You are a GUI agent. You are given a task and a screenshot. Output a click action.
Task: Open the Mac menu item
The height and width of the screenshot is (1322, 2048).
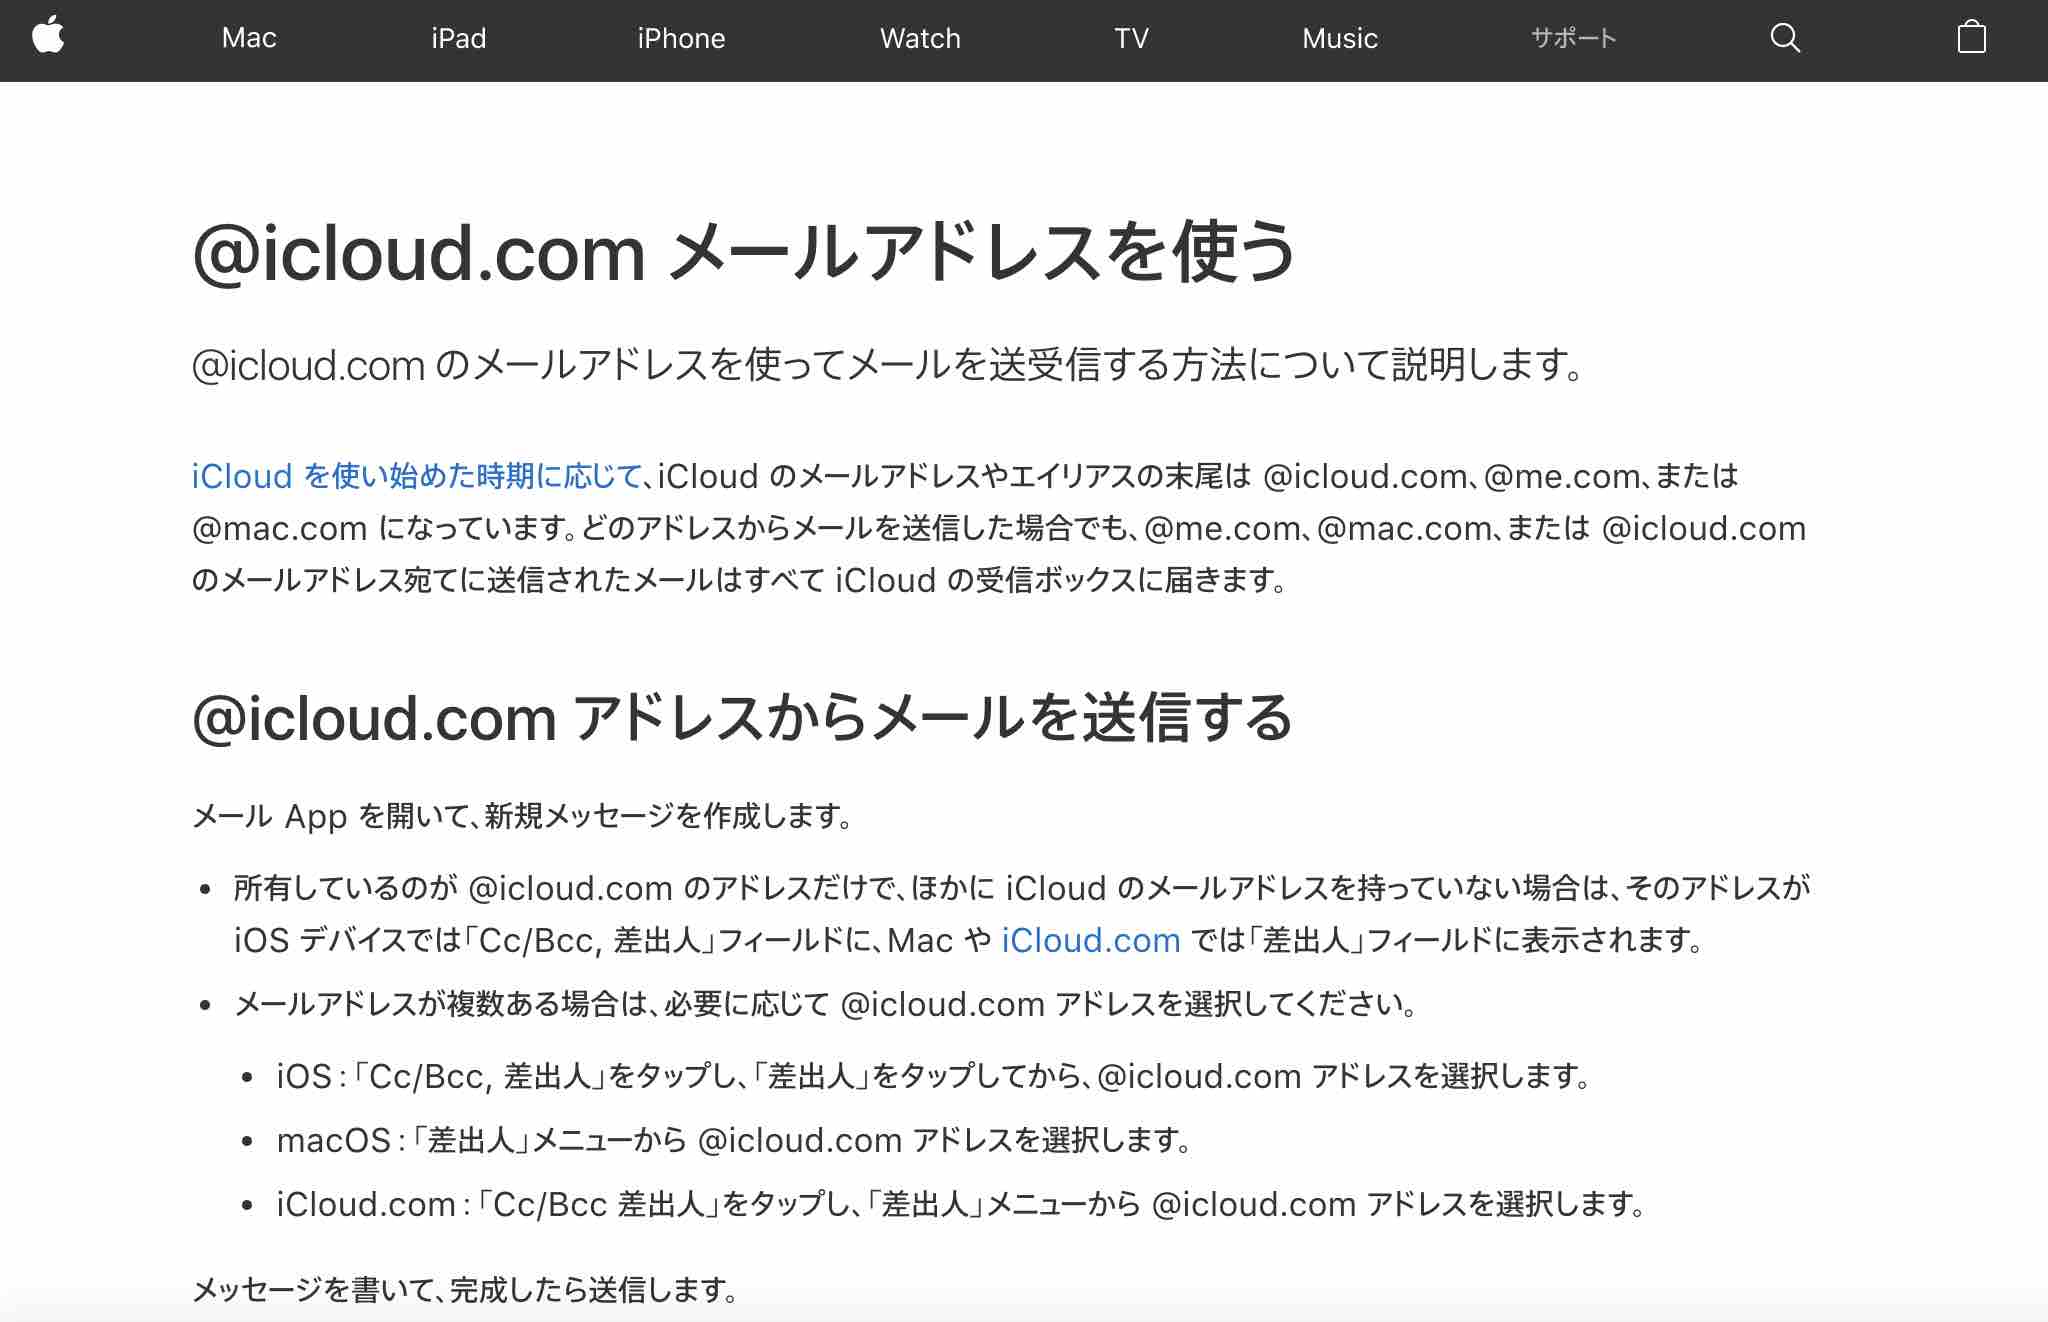(249, 38)
